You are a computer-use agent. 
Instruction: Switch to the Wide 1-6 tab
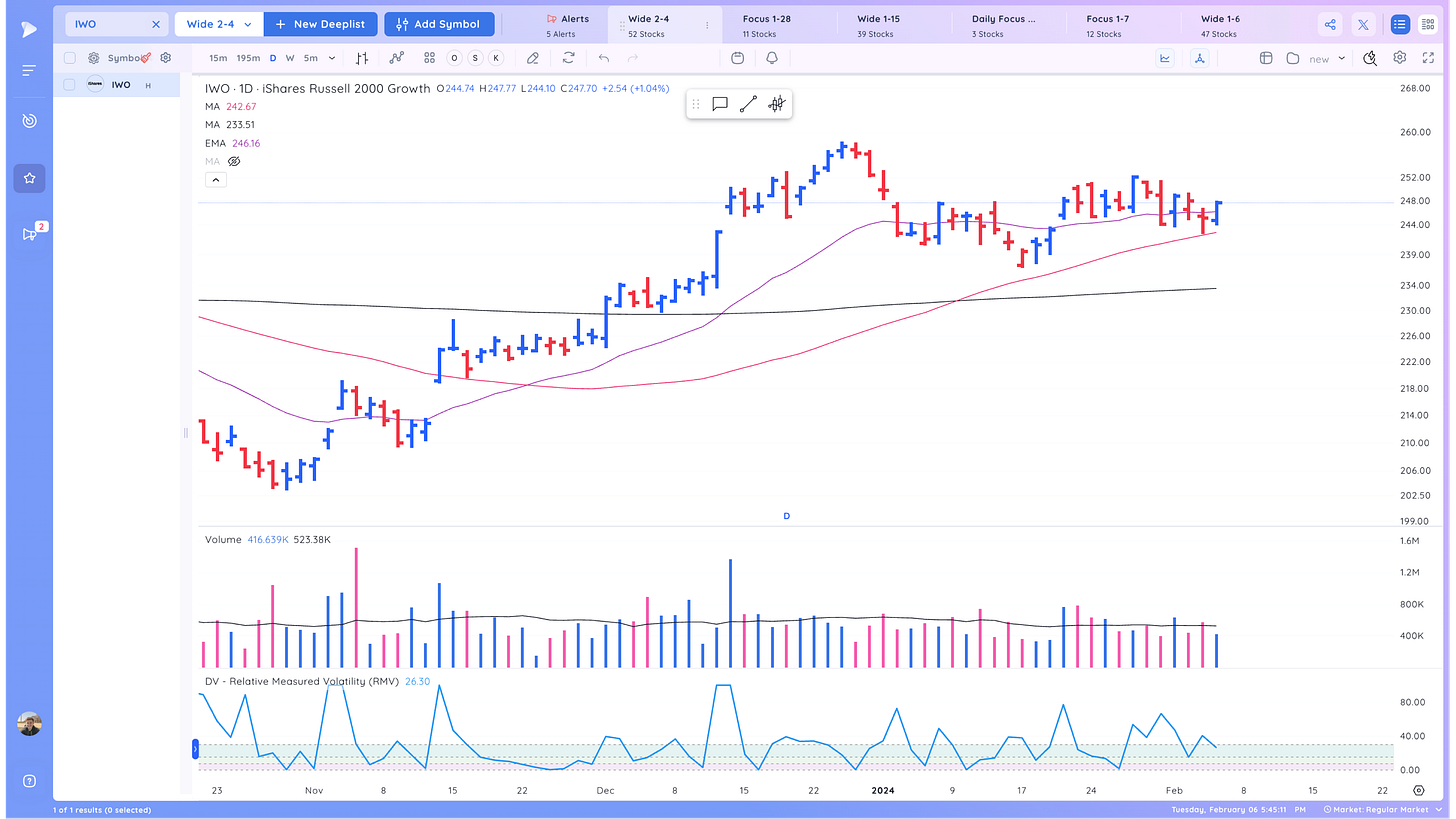pos(1221,25)
